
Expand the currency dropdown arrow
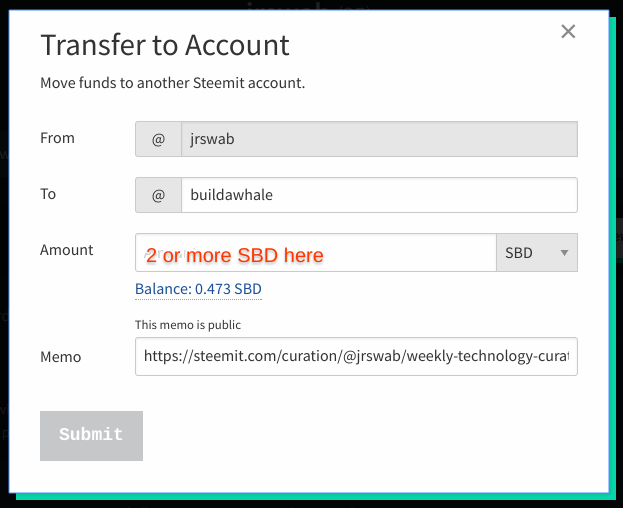564,253
